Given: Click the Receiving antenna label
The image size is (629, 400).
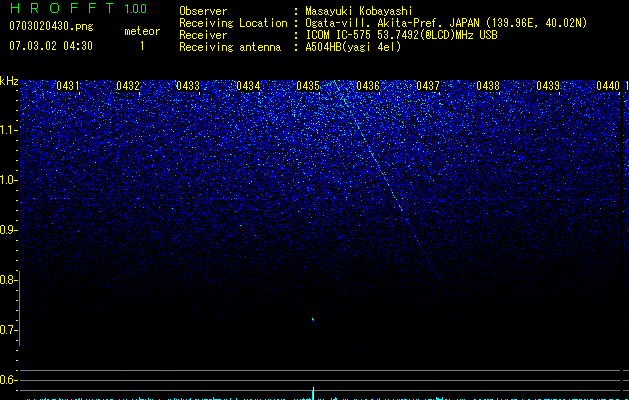Looking at the screenshot, I should point(230,47).
